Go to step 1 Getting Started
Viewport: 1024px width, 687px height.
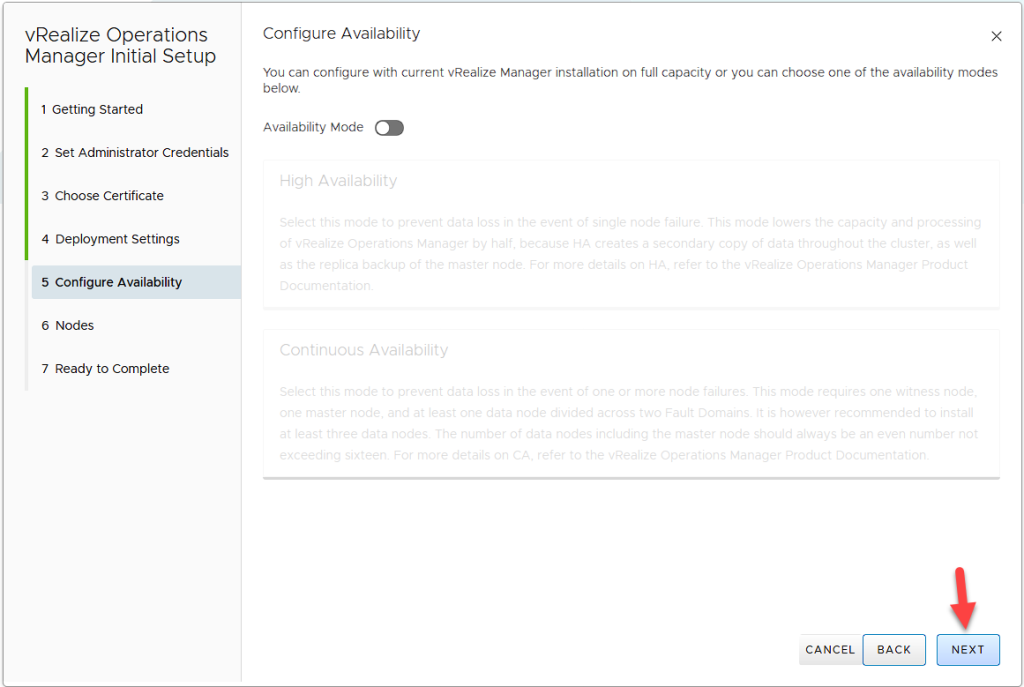click(x=97, y=109)
